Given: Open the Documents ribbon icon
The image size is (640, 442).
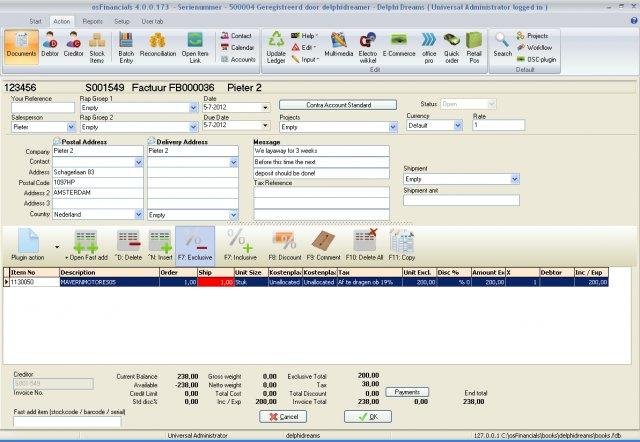Looking at the screenshot, I should coord(22,46).
